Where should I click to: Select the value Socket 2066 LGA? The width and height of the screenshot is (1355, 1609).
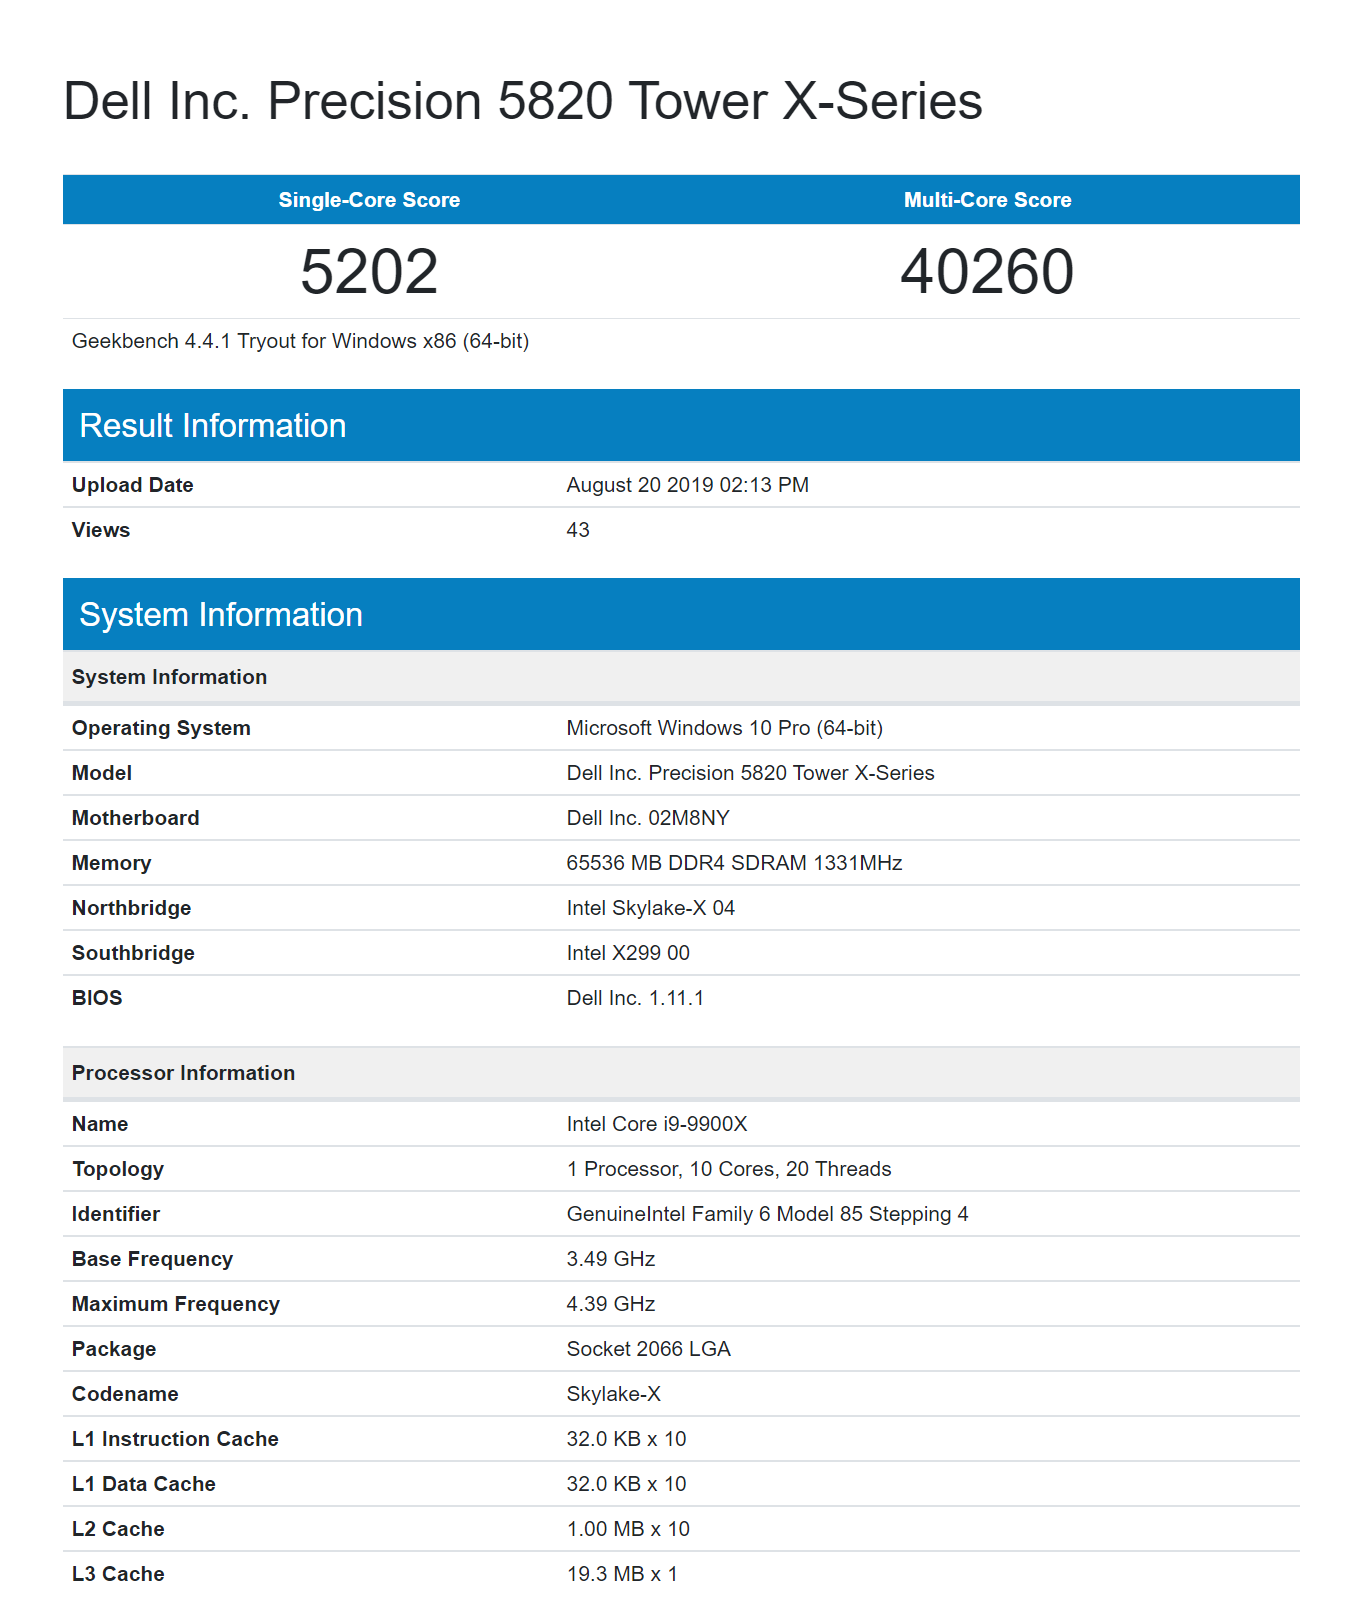click(x=648, y=1349)
